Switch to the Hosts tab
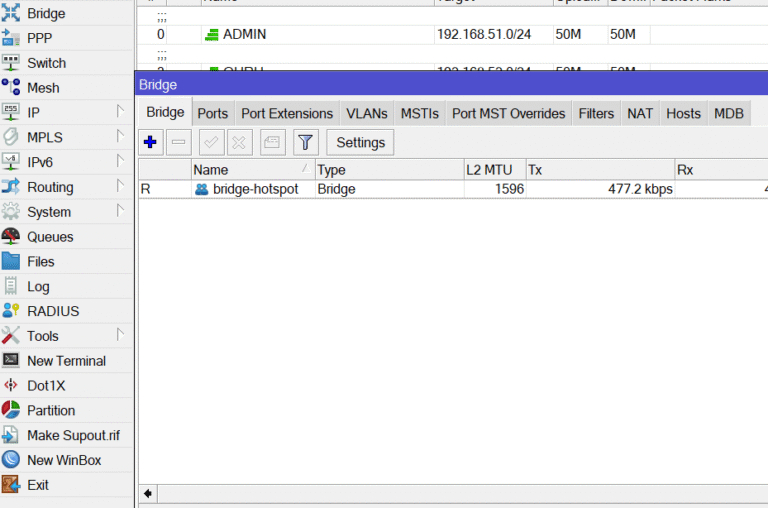 [683, 114]
